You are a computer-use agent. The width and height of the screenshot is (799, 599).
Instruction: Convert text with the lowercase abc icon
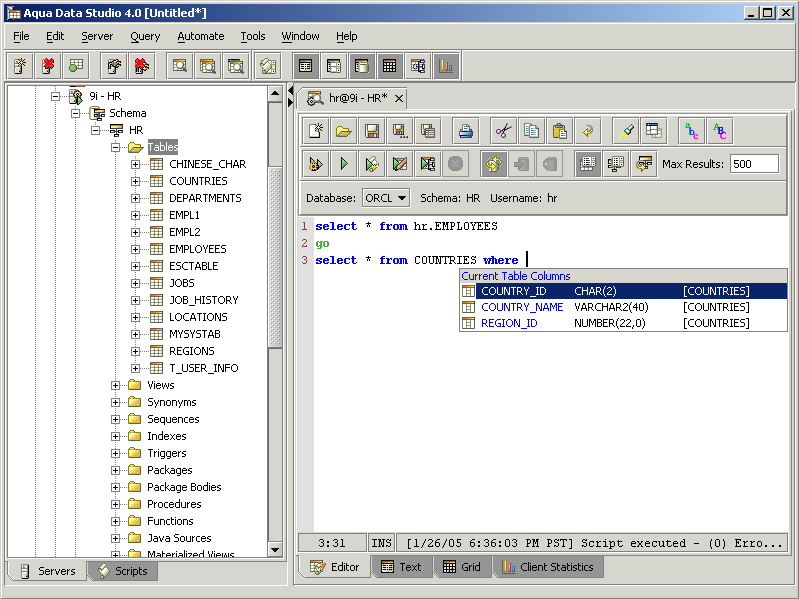[x=691, y=131]
